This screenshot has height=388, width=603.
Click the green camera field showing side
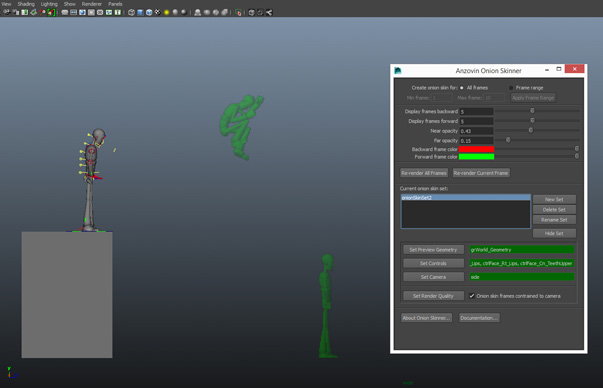522,277
